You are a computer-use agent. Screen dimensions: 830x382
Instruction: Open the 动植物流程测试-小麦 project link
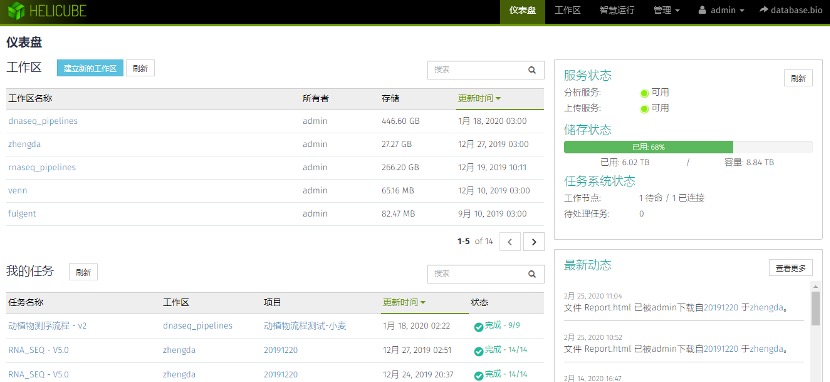(x=305, y=326)
